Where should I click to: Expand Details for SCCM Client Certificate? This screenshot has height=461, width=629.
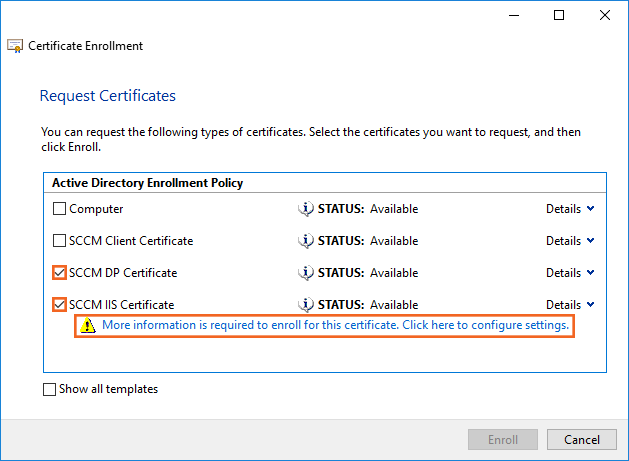pyautogui.click(x=570, y=241)
